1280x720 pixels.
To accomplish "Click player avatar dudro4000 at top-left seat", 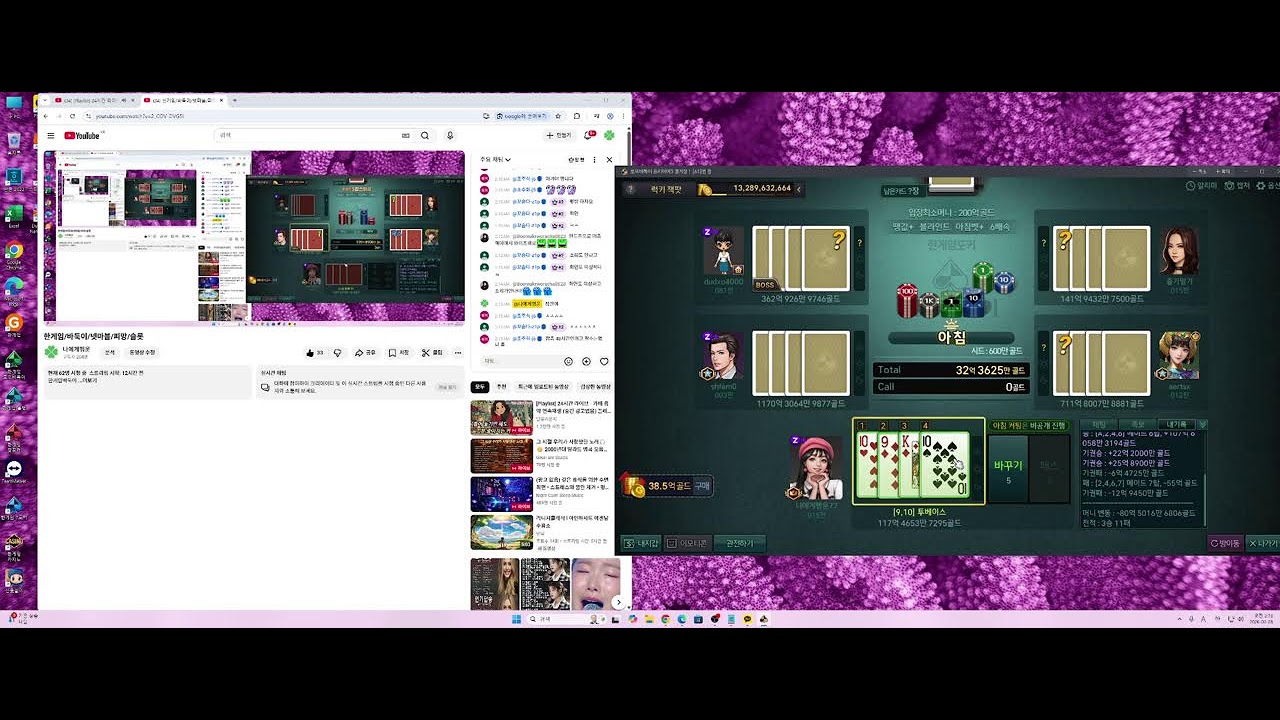I will [722, 252].
